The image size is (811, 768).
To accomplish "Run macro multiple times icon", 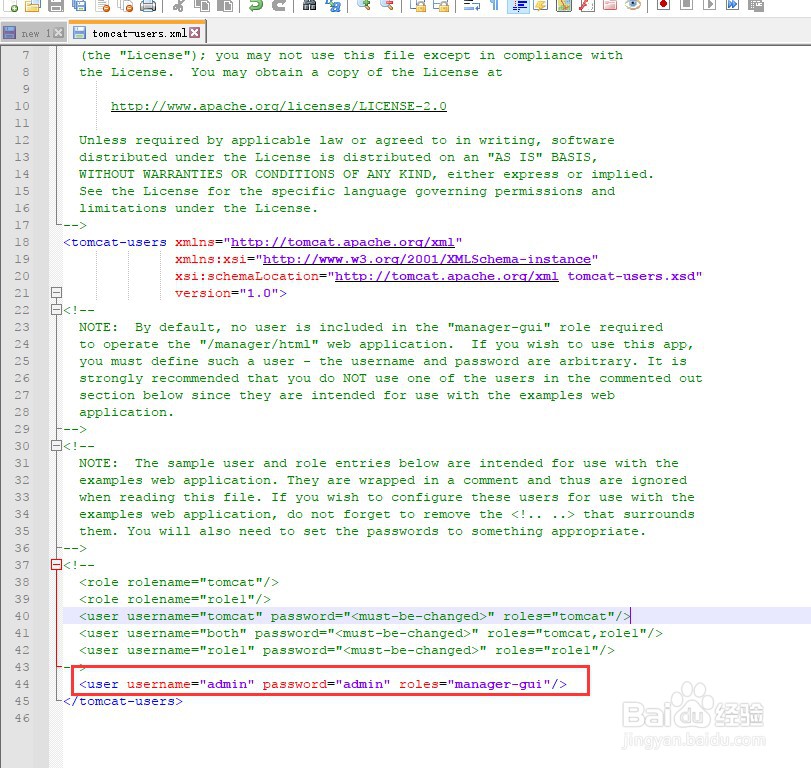I will (732, 5).
